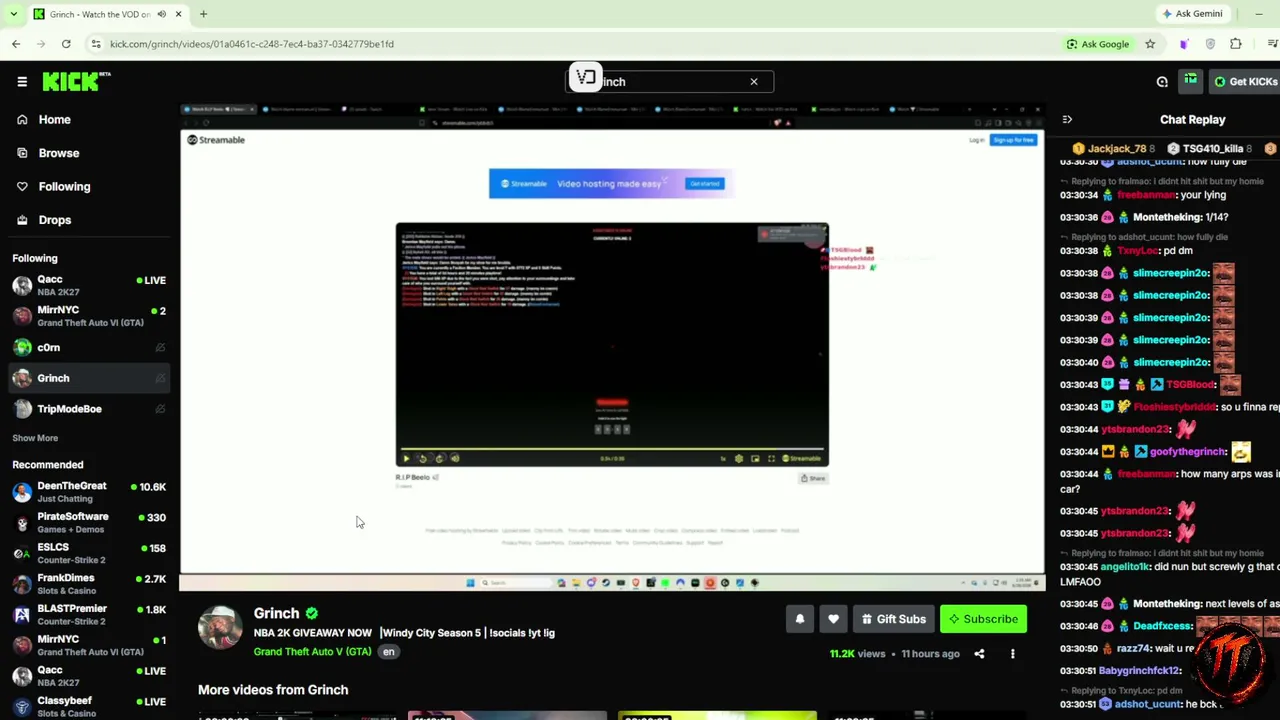
Task: Open the Grinch channel name link
Action: click(276, 614)
